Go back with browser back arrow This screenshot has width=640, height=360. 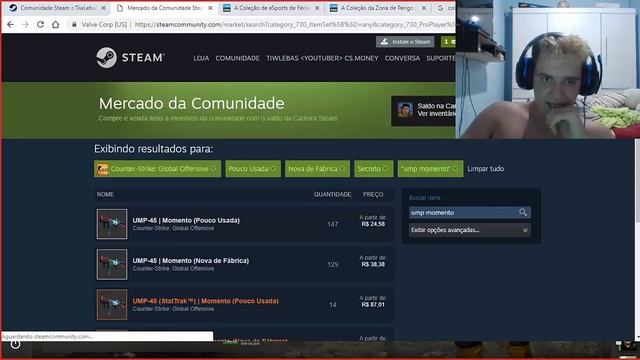pos(11,24)
